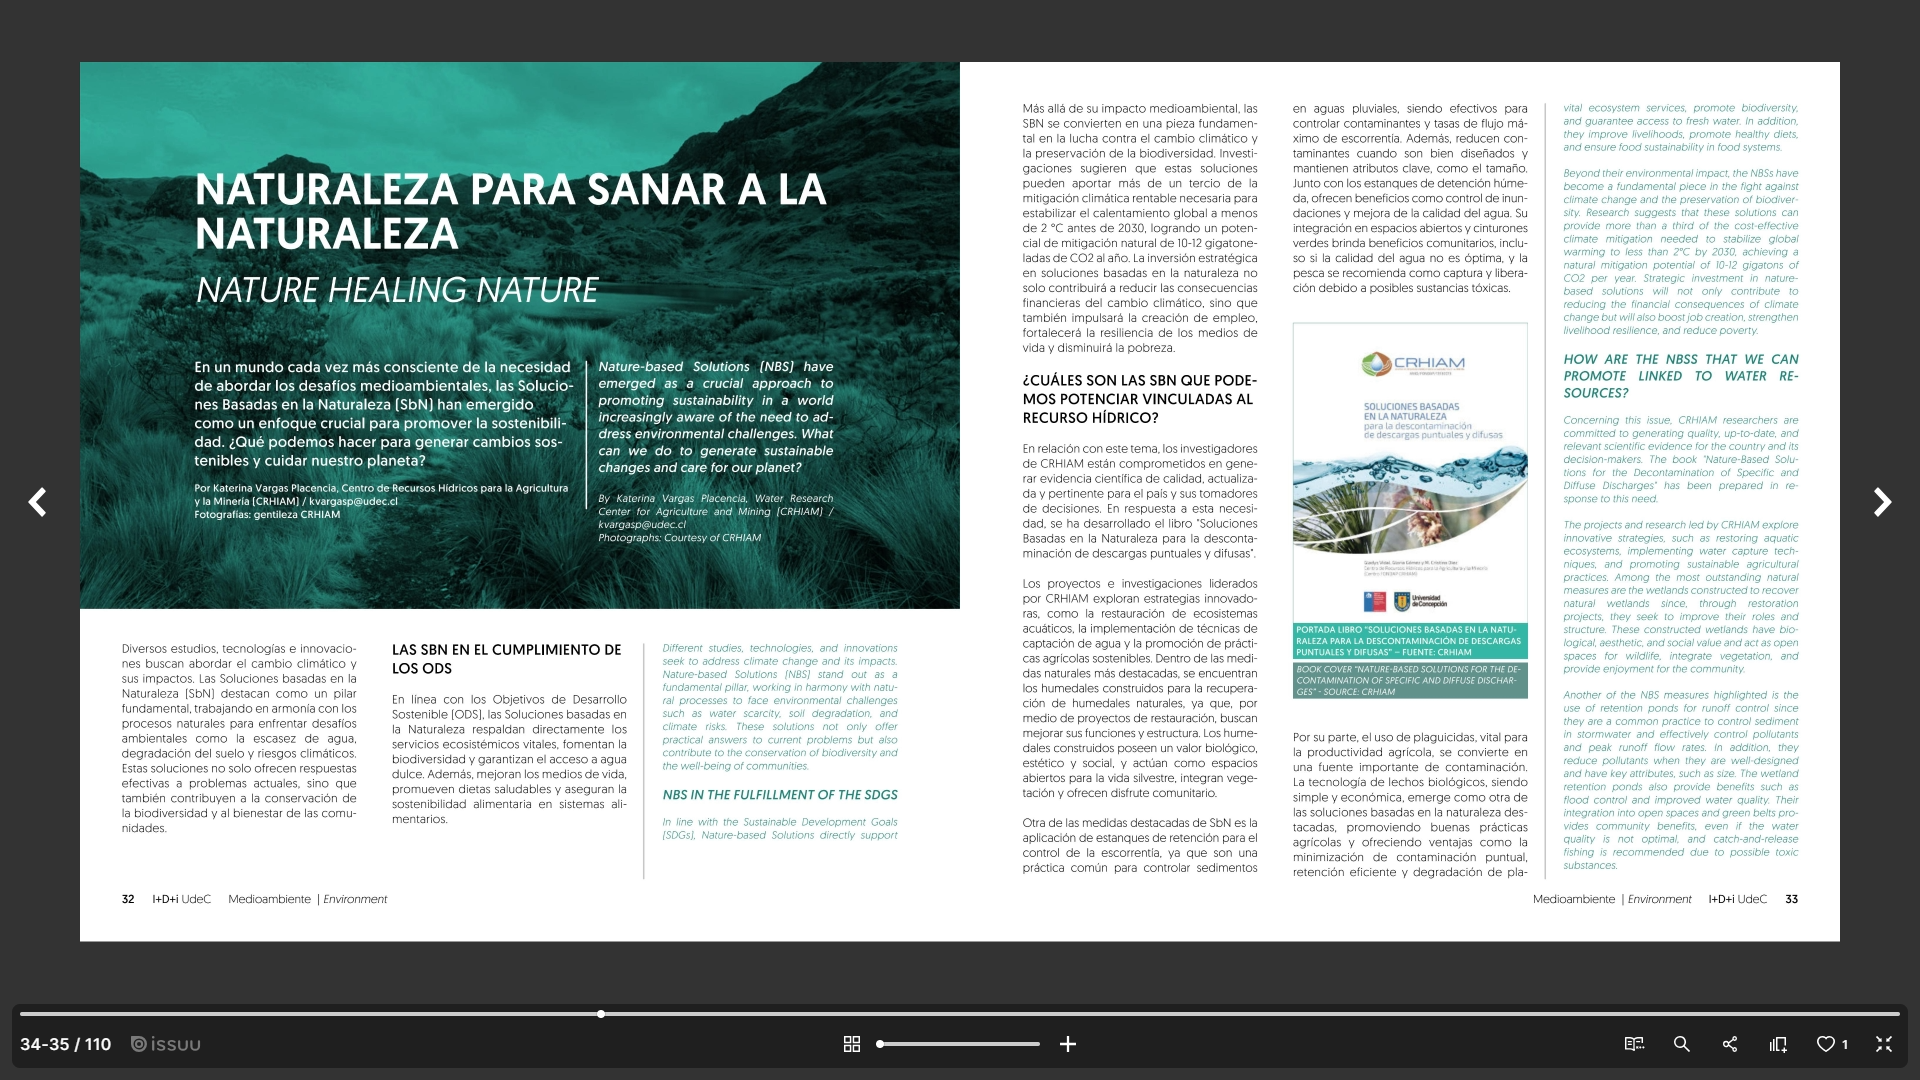Screen dimensions: 1920x1080
Task: Click the CRHIAM book cover image
Action: click(1410, 472)
